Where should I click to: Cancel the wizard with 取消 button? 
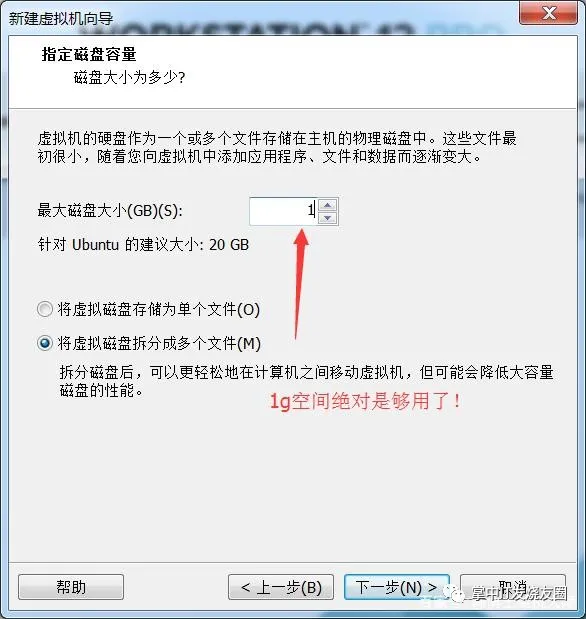click(513, 587)
